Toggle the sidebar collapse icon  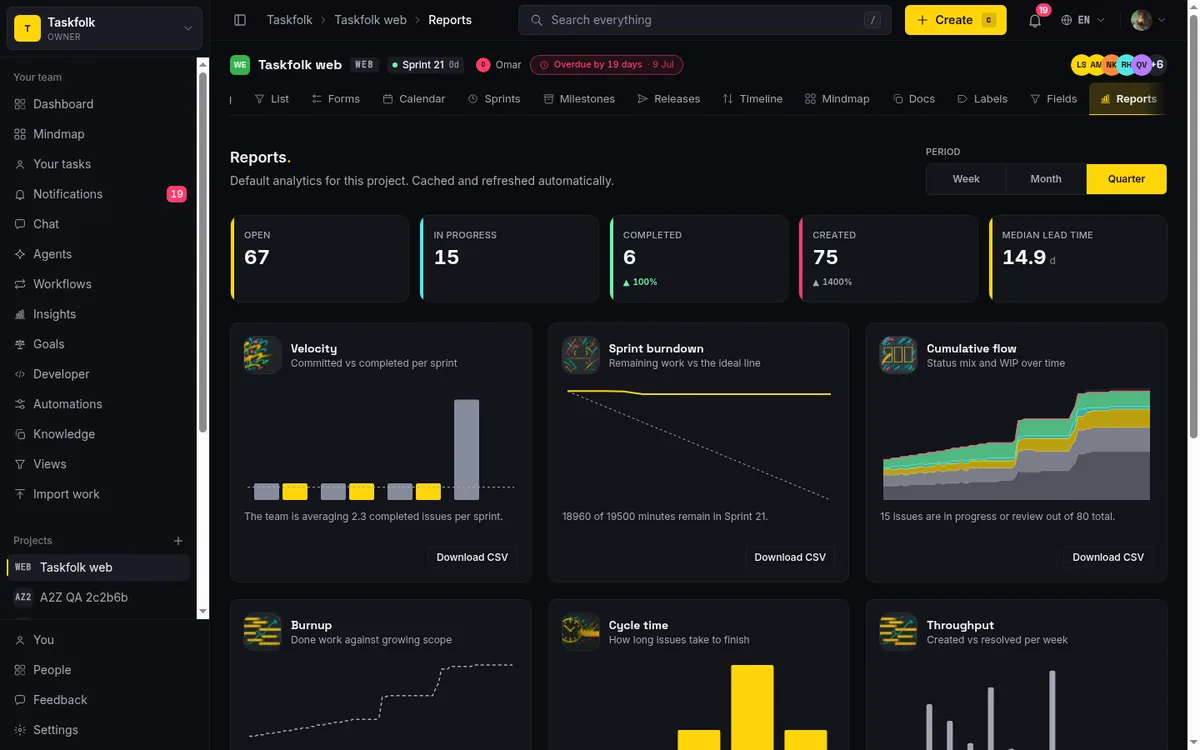pyautogui.click(x=240, y=20)
